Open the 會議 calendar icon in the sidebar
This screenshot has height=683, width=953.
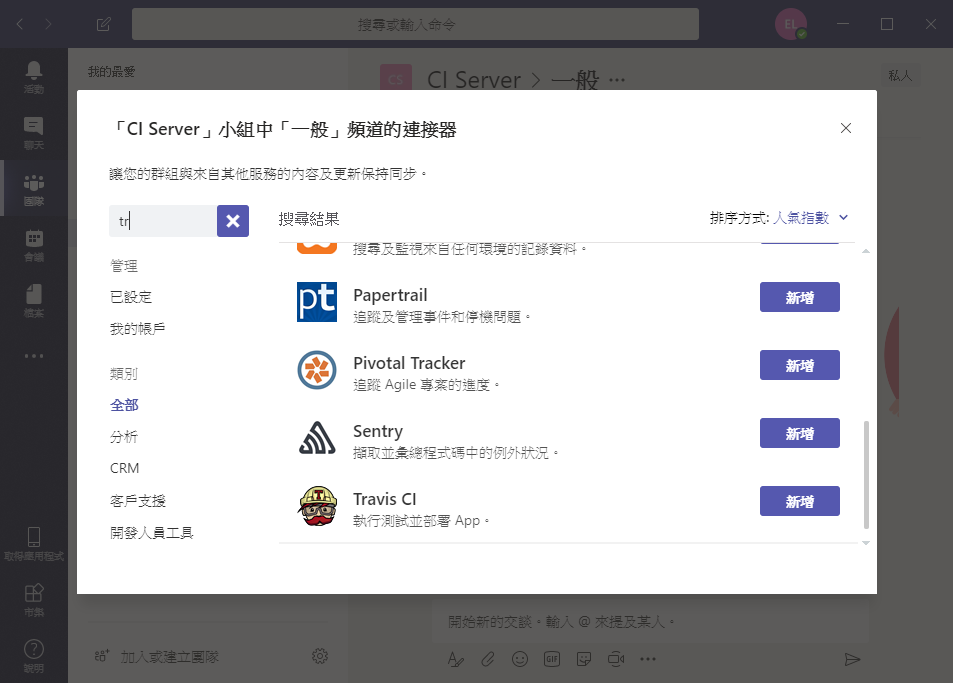(x=33, y=245)
